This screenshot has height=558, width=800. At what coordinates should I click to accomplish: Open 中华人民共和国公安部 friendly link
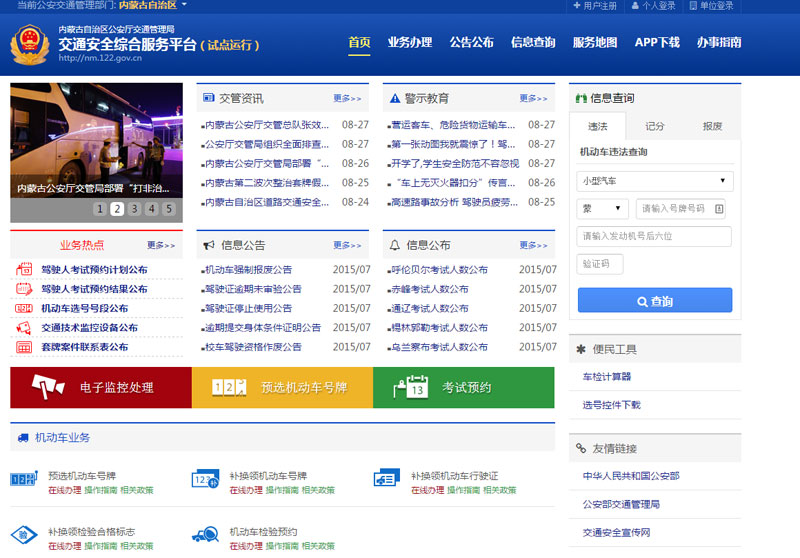(x=631, y=476)
